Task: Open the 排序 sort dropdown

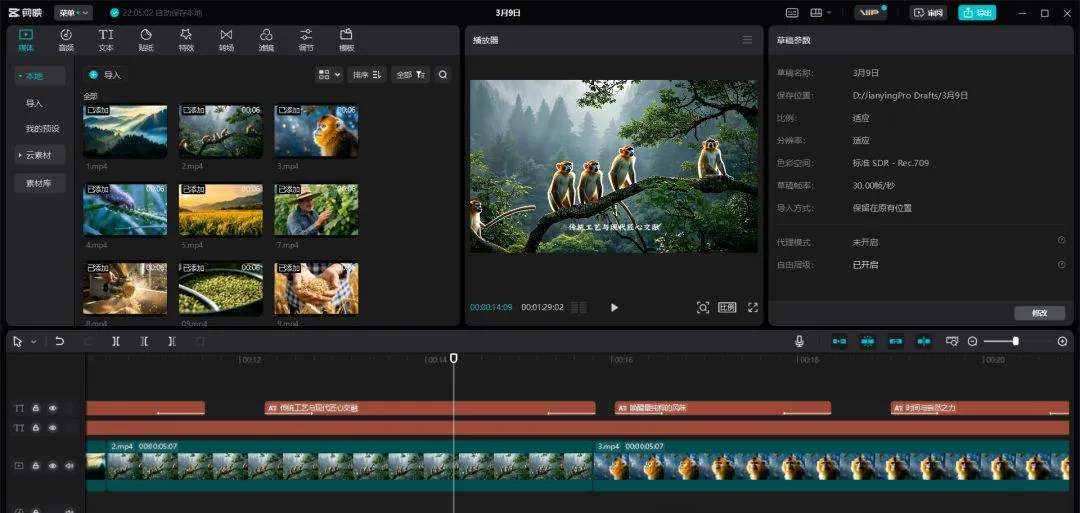Action: (x=367, y=75)
